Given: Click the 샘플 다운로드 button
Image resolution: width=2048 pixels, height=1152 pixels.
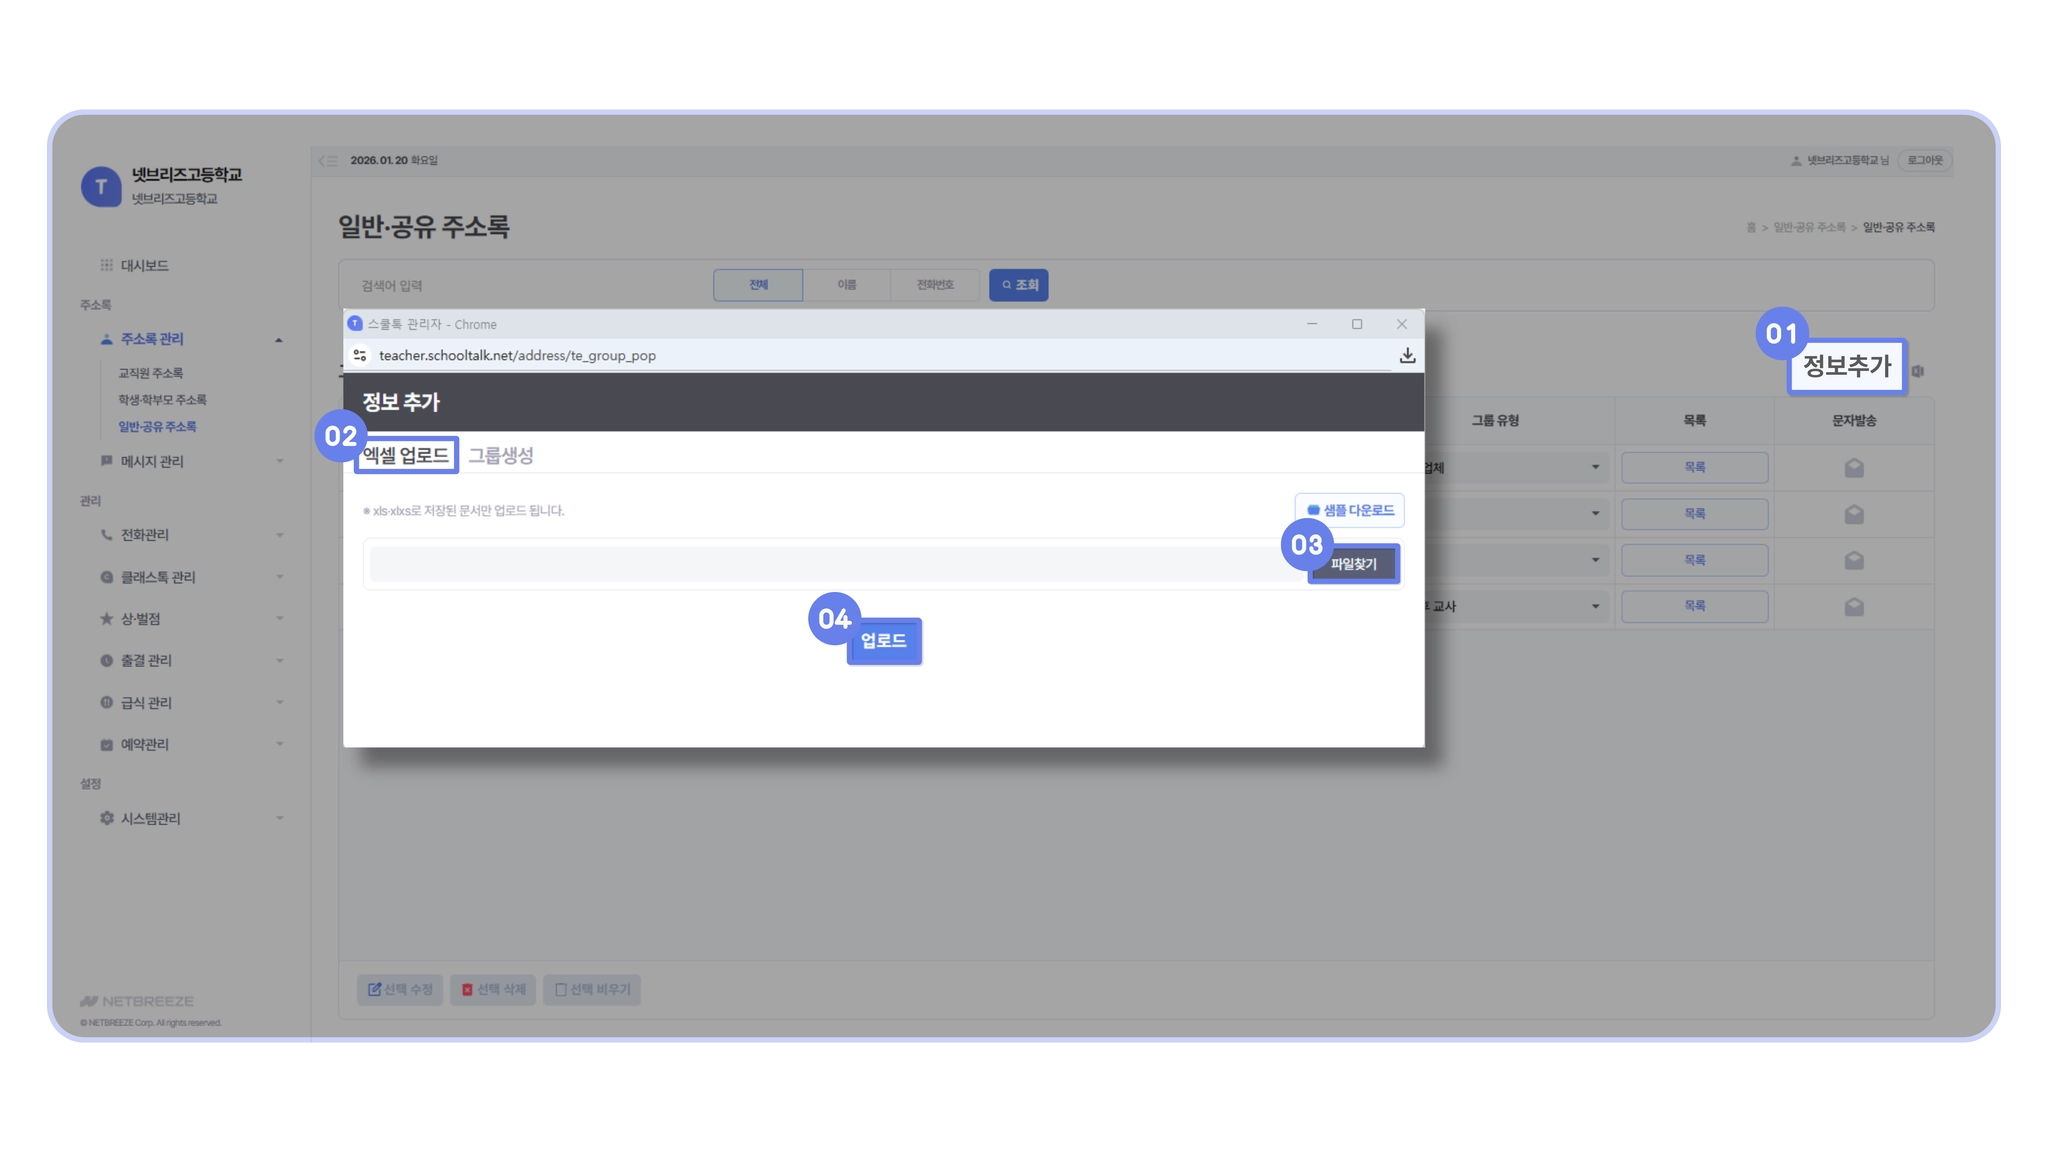Looking at the screenshot, I should [1349, 511].
